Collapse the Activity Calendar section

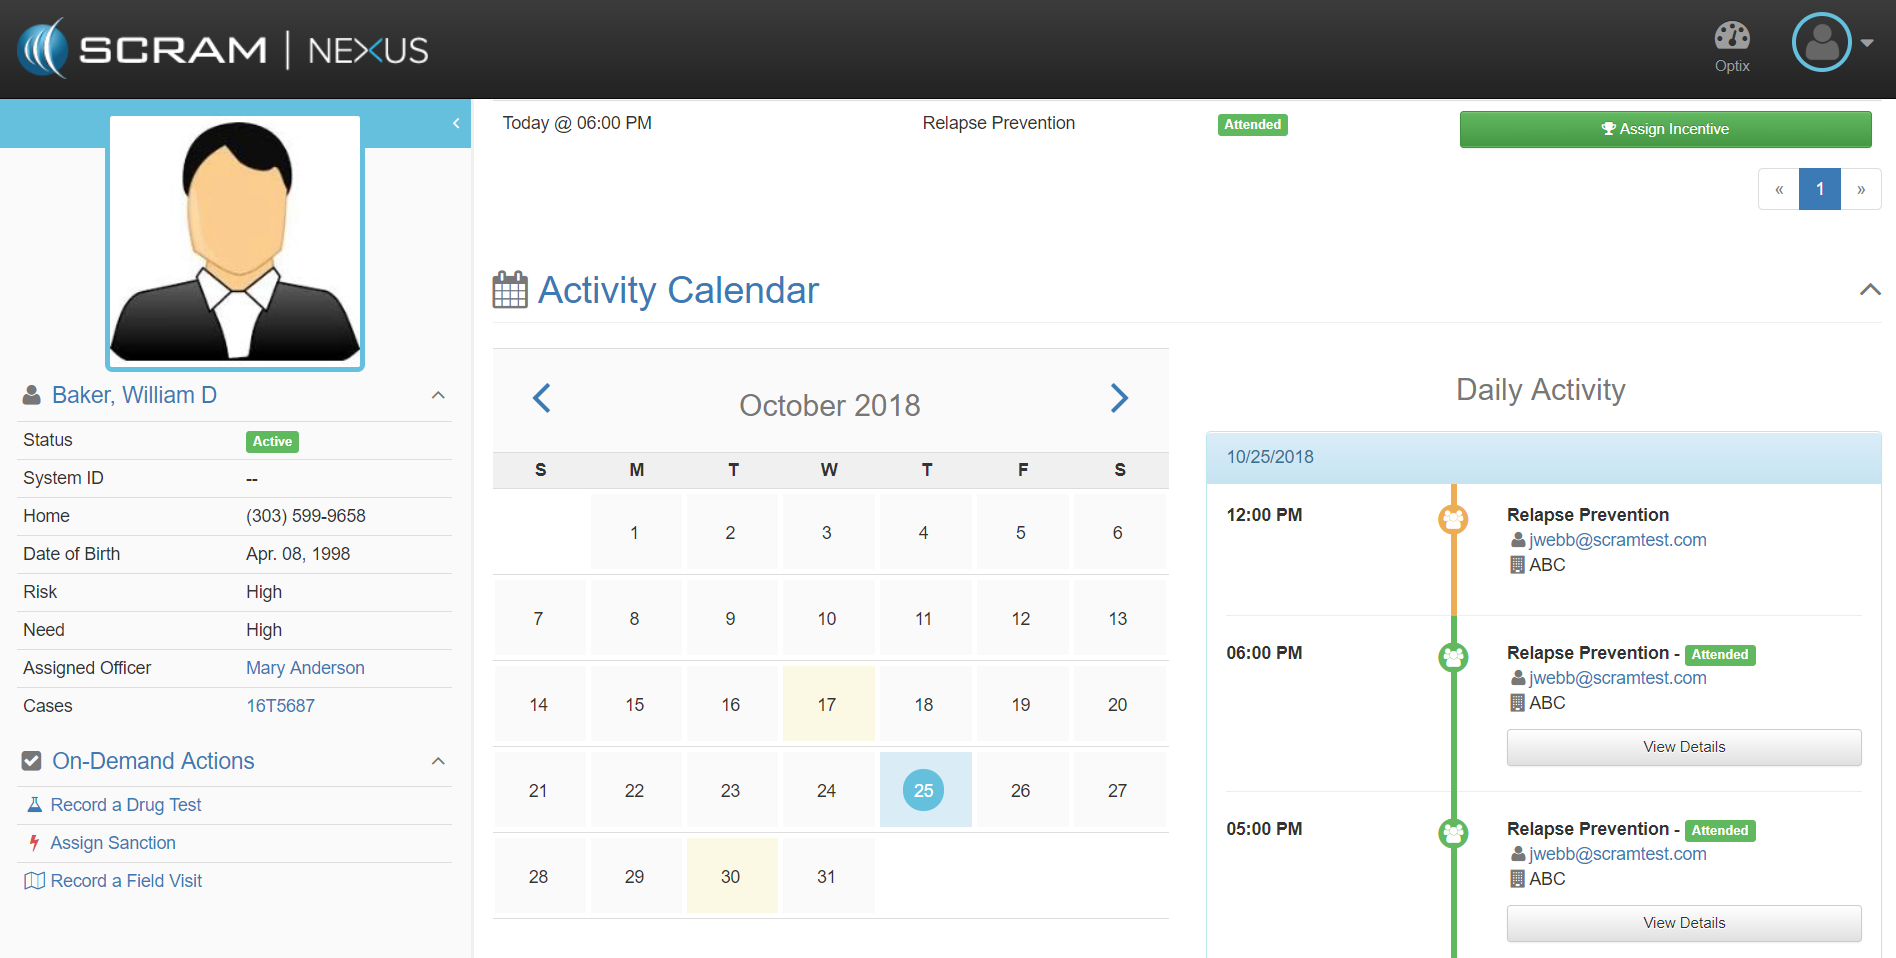click(x=1869, y=290)
